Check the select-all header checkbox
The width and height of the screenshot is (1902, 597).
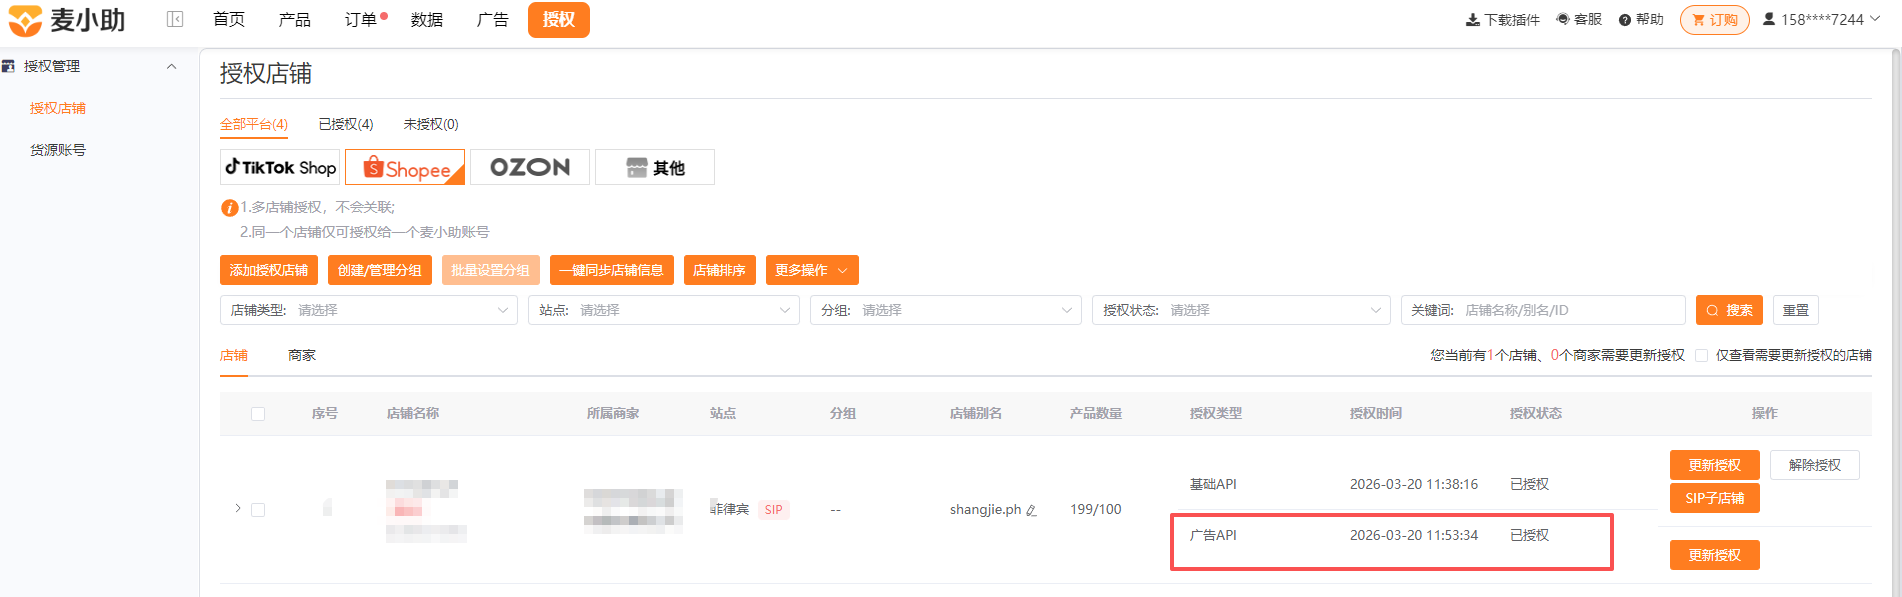[258, 414]
